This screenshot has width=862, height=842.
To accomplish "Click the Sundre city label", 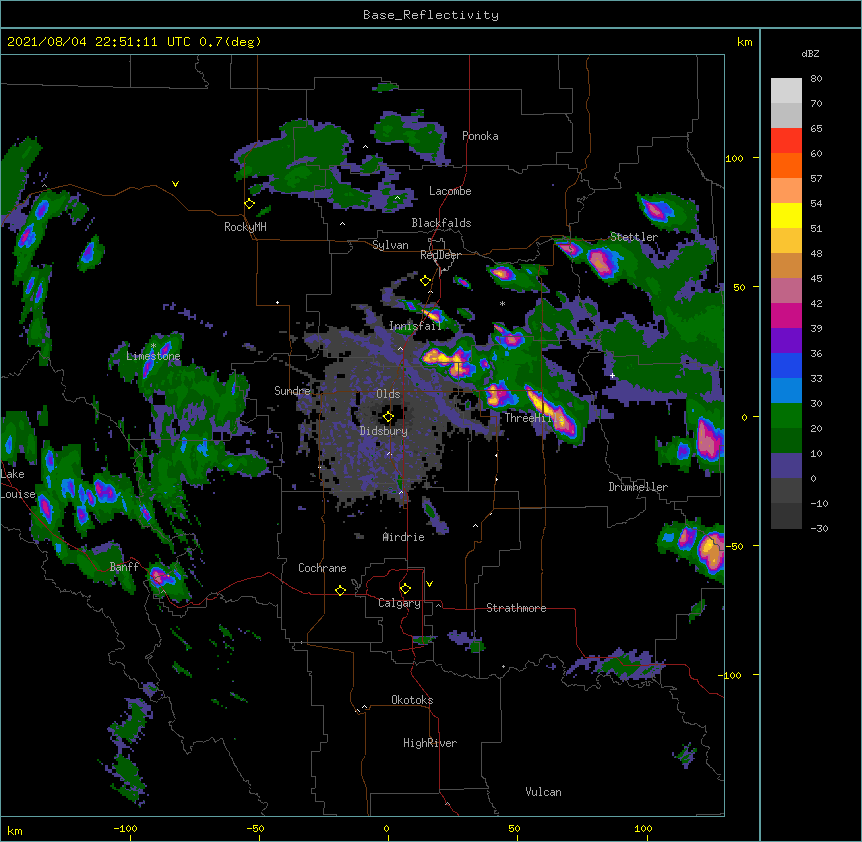I will tap(292, 390).
